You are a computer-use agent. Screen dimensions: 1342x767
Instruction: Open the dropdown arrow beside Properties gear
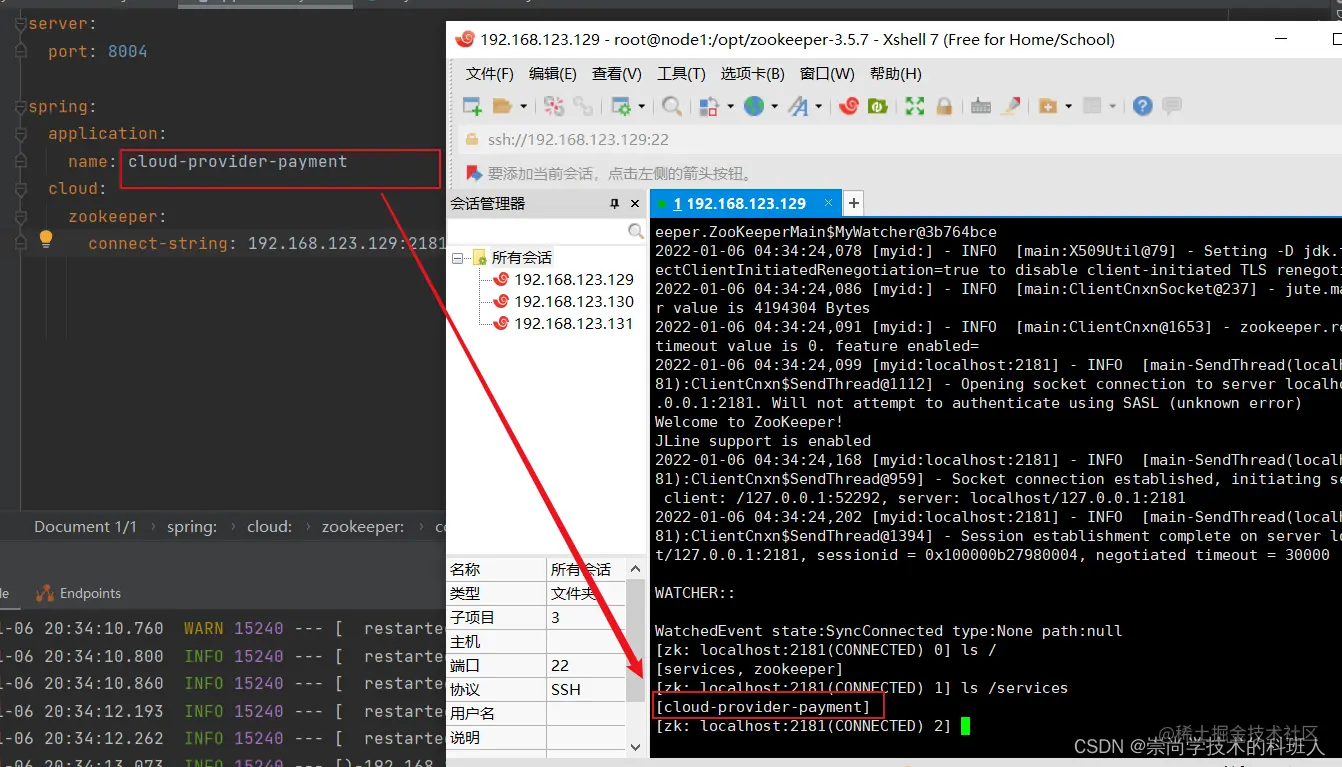coord(641,106)
